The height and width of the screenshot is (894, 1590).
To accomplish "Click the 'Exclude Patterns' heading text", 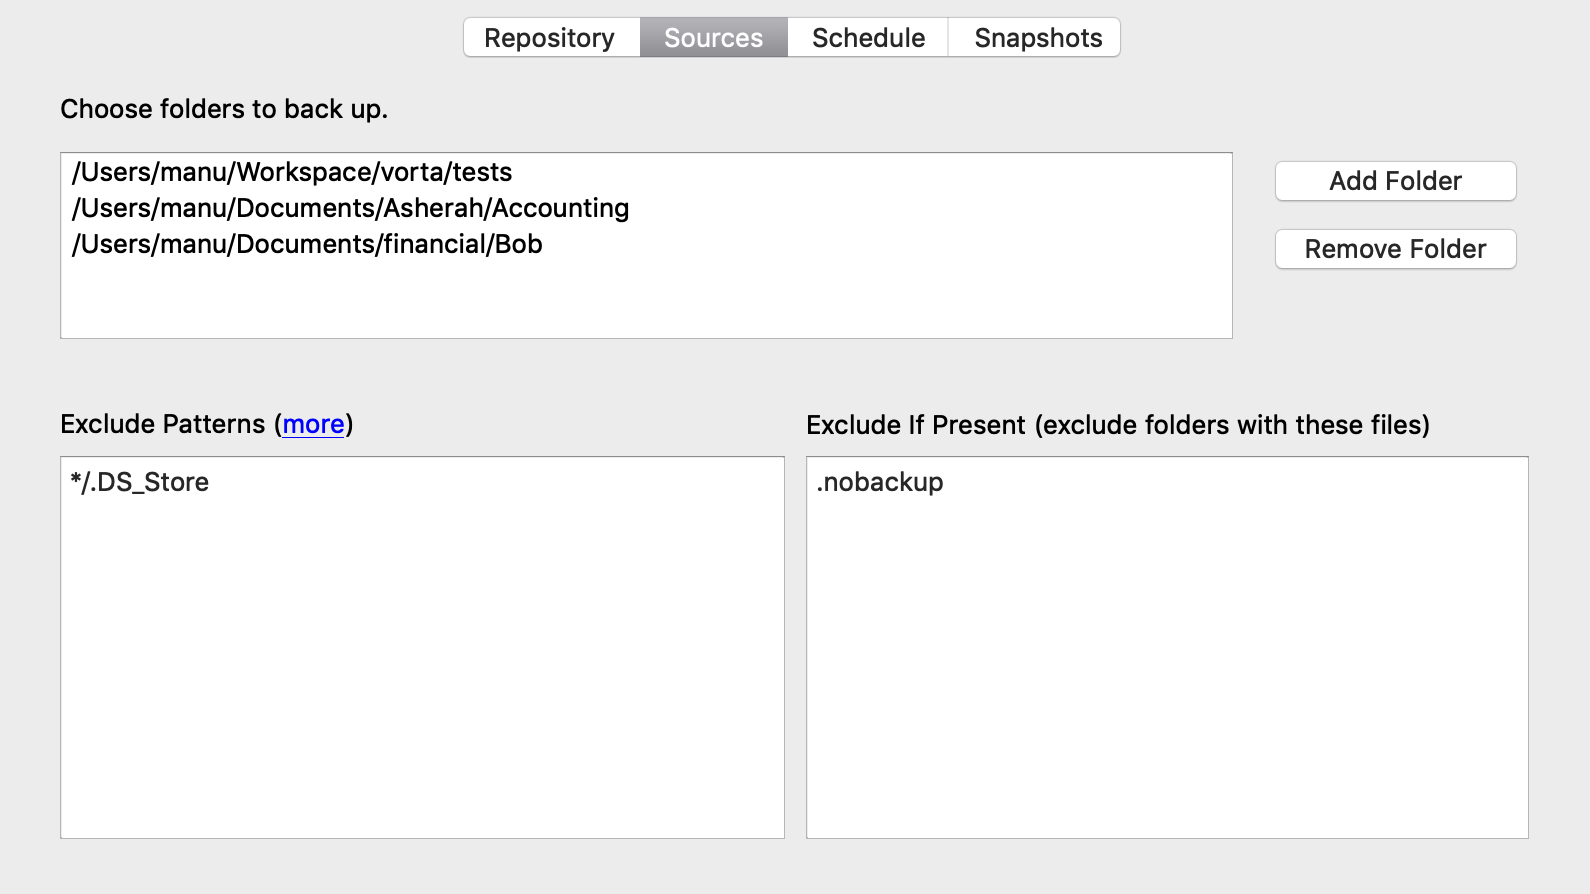I will point(163,425).
